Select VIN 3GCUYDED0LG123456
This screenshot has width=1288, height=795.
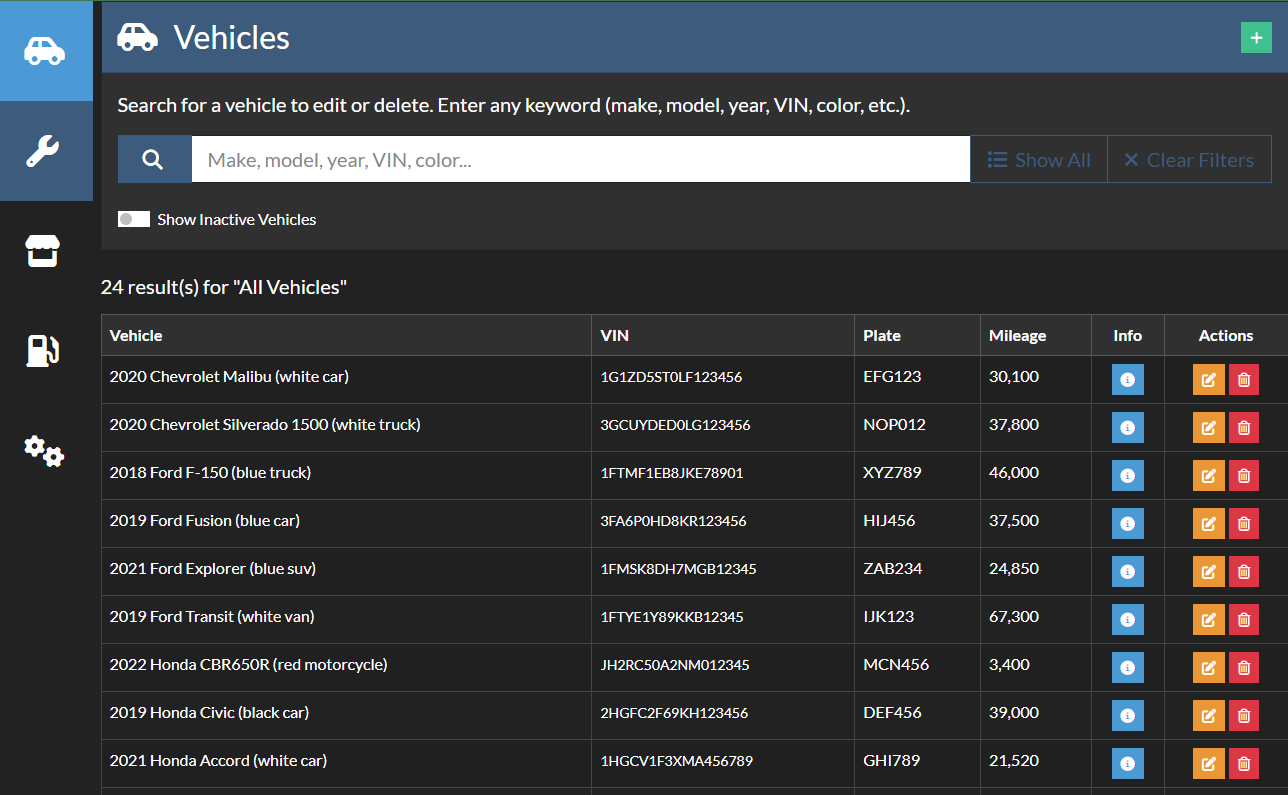[675, 425]
